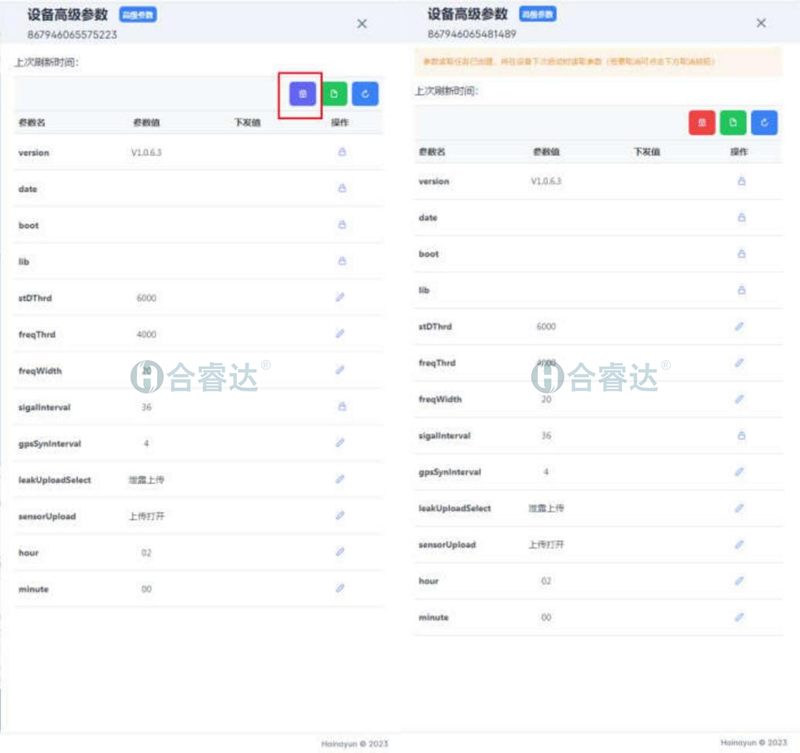The width and height of the screenshot is (800, 753).
Task: Edit stDThrd parameter in left panel
Action: (341, 298)
